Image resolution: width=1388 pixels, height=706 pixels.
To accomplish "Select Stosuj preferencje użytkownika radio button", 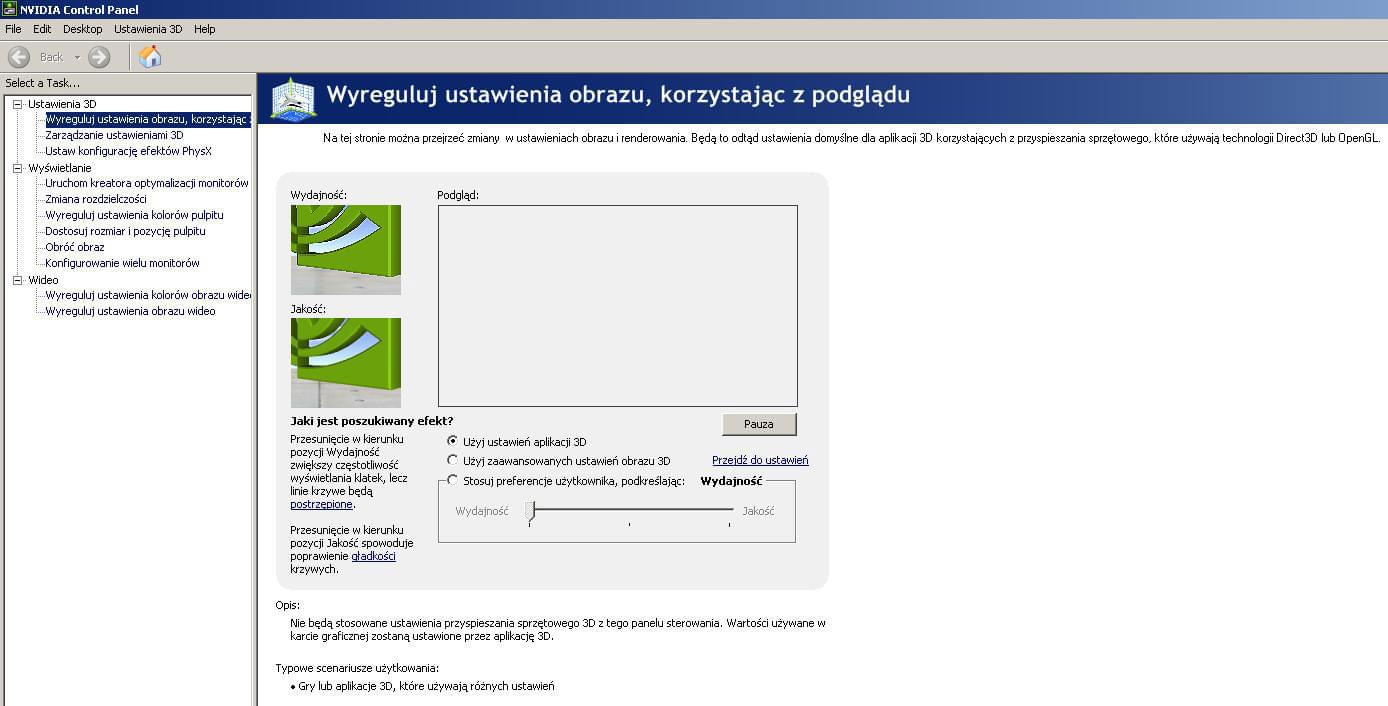I will pyautogui.click(x=453, y=481).
